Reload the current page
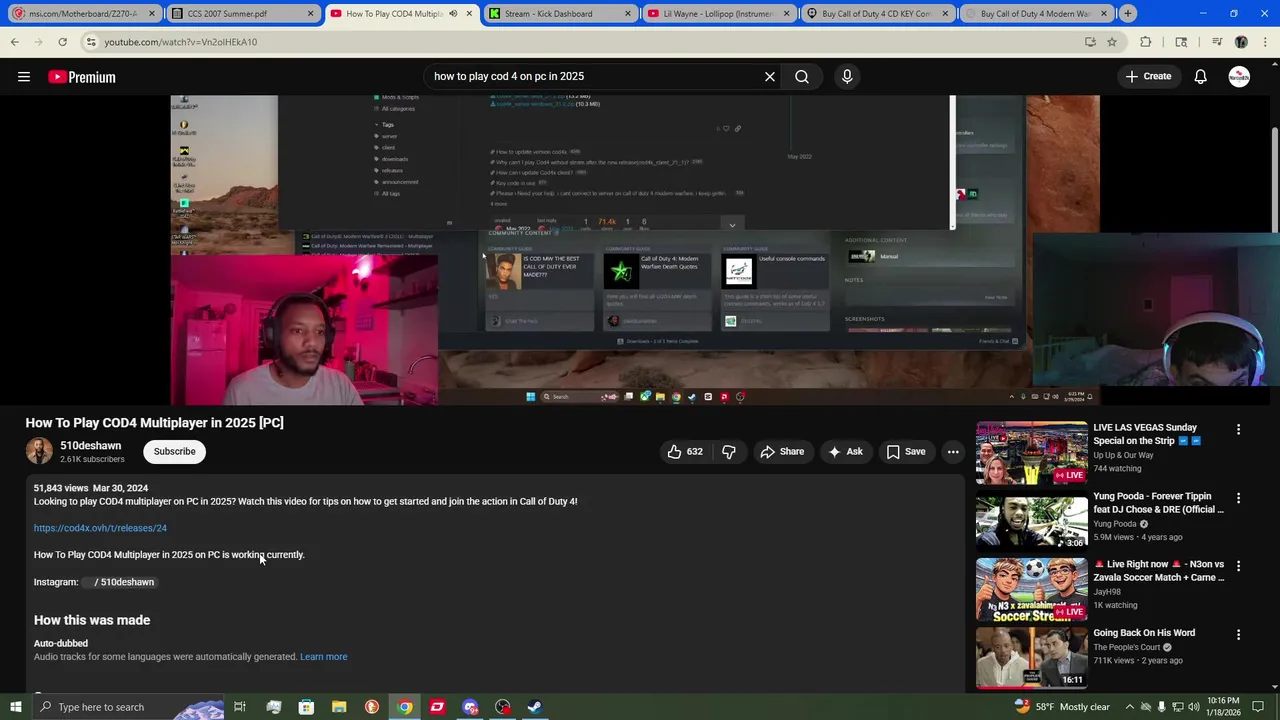1280x720 pixels. pyautogui.click(x=62, y=42)
